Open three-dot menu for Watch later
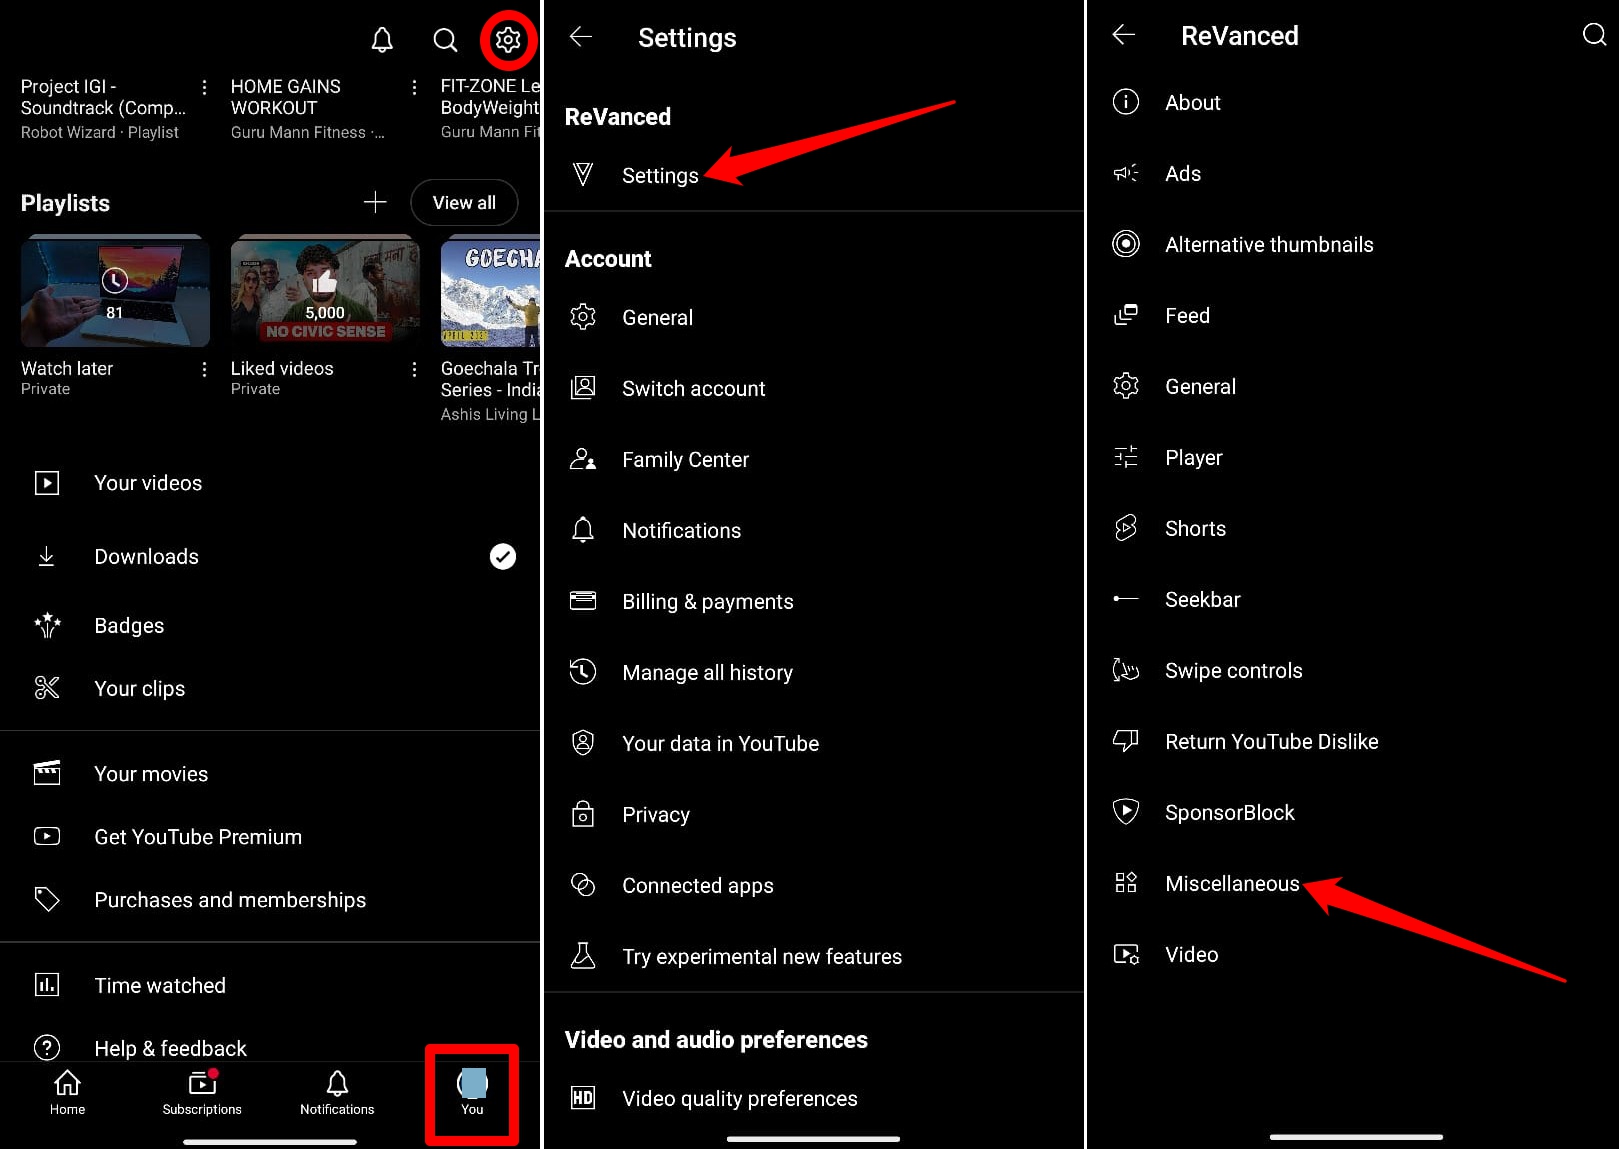1619x1149 pixels. point(204,369)
